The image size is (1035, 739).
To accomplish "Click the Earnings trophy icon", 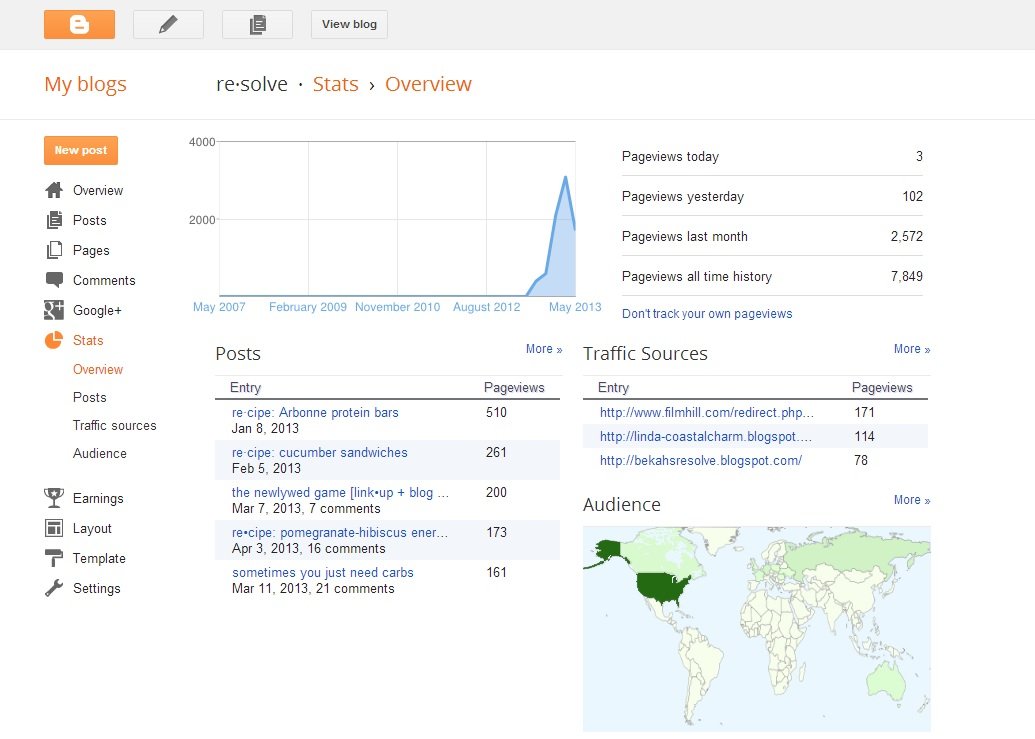I will (54, 498).
